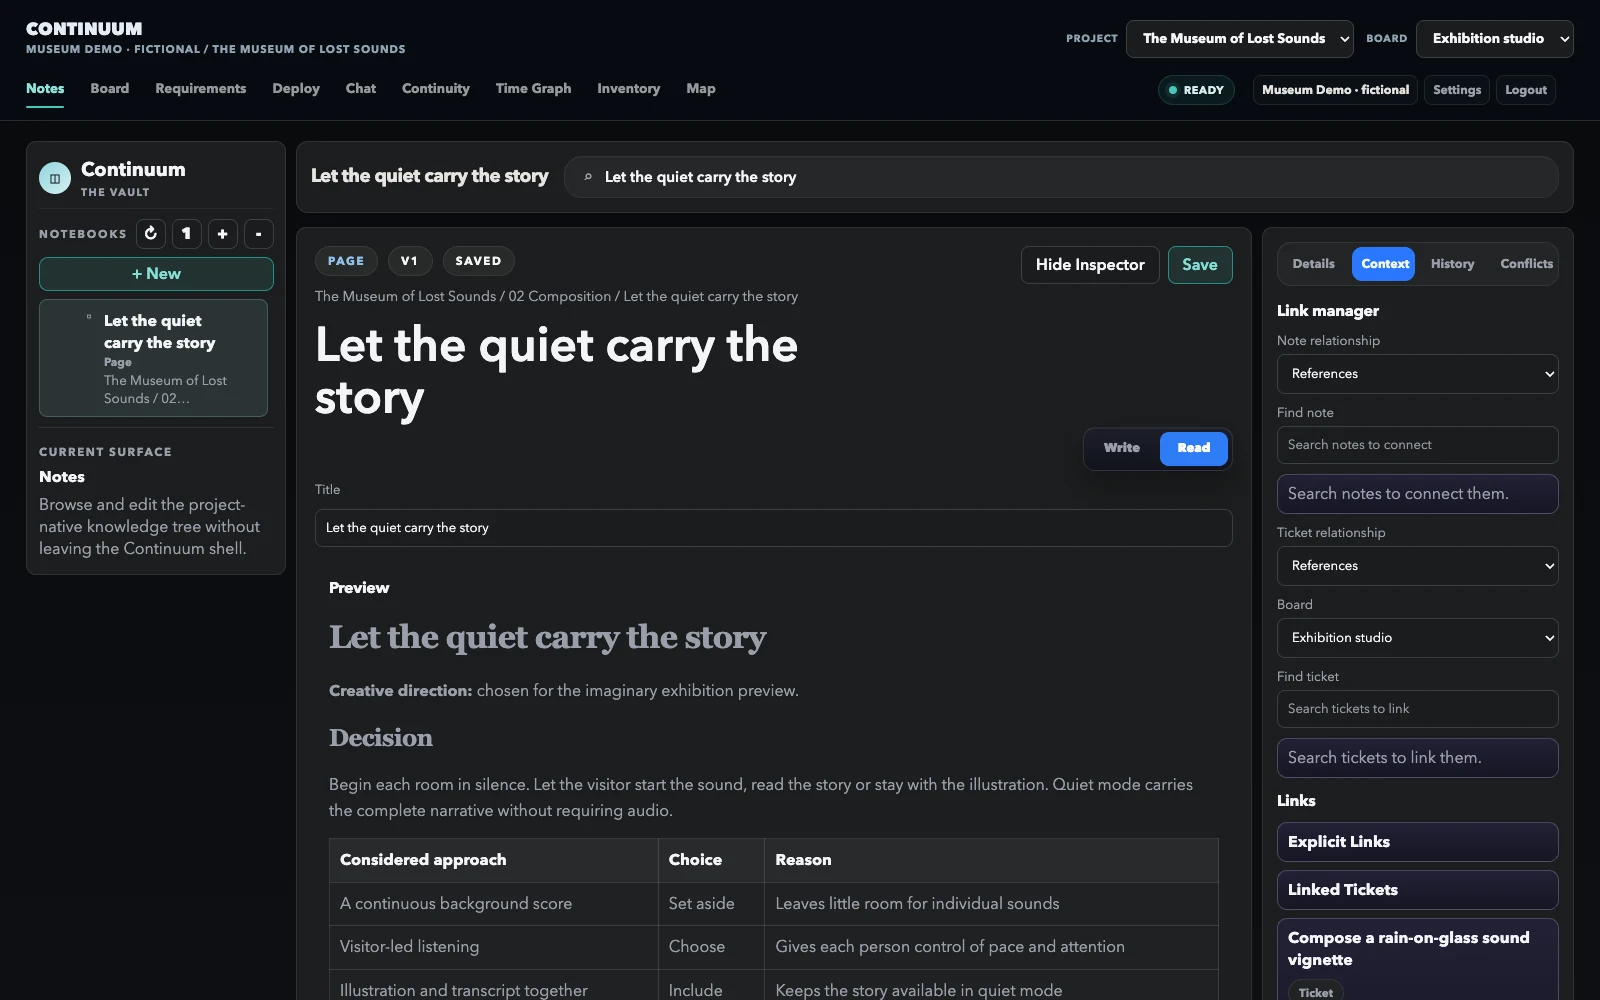Viewport: 1600px width, 1000px height.
Task: Click the 'Decision' heading in preview
Action: [381, 738]
